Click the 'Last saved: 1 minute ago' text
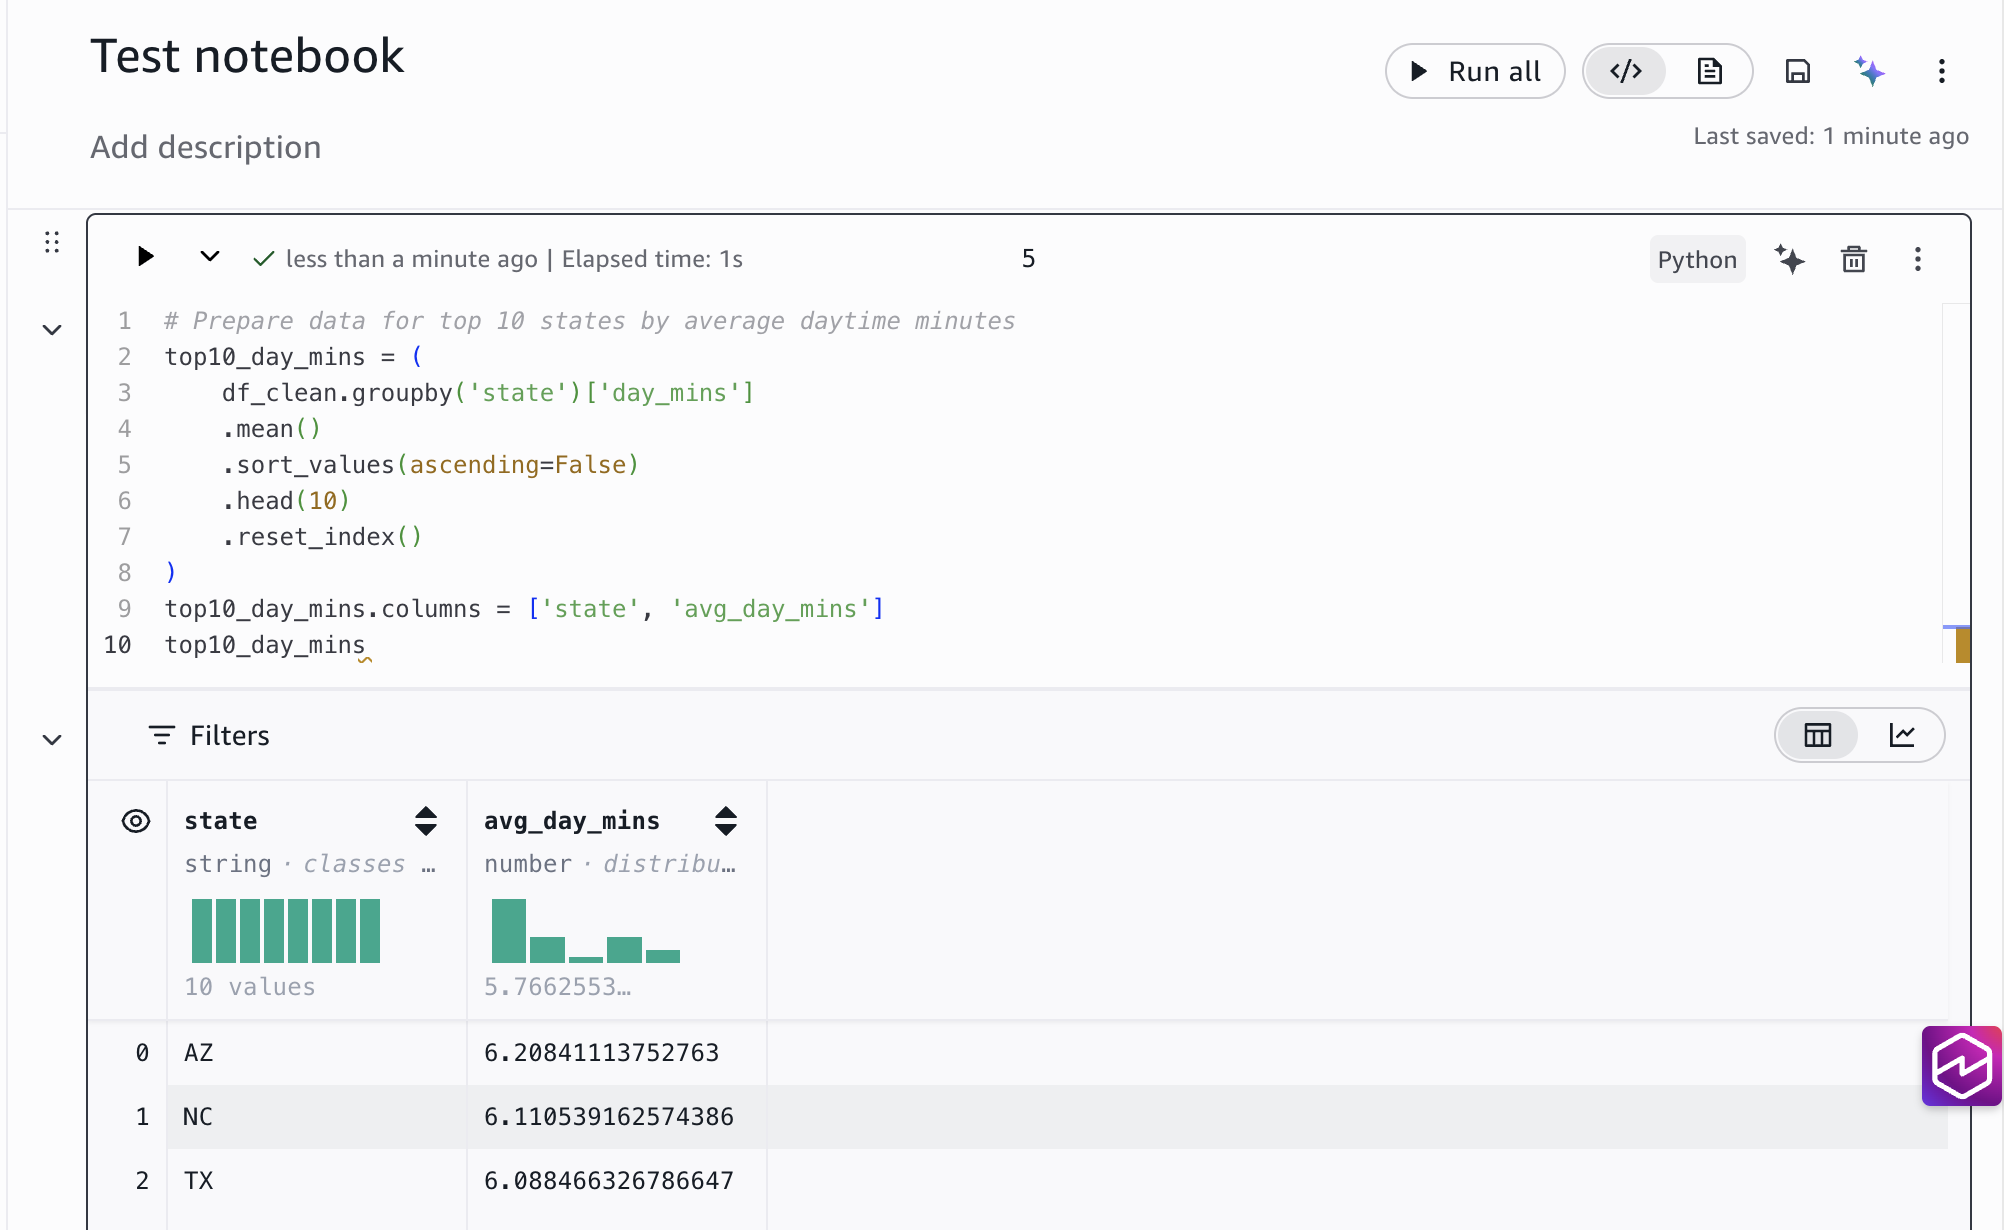 click(1831, 136)
